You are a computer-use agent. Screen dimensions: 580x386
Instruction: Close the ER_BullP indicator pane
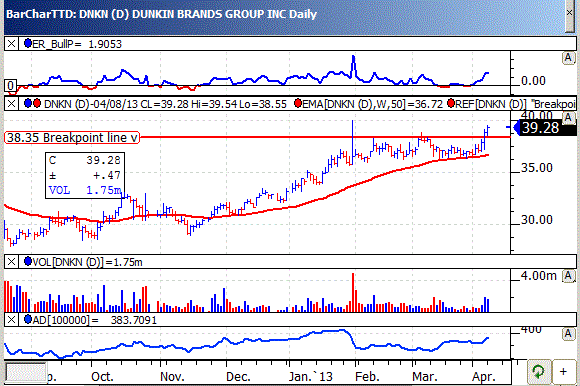11,44
